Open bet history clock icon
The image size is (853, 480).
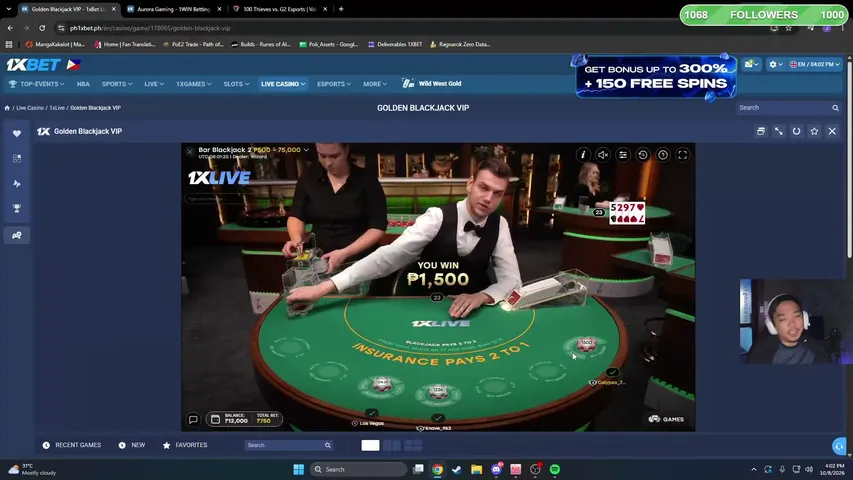point(642,155)
